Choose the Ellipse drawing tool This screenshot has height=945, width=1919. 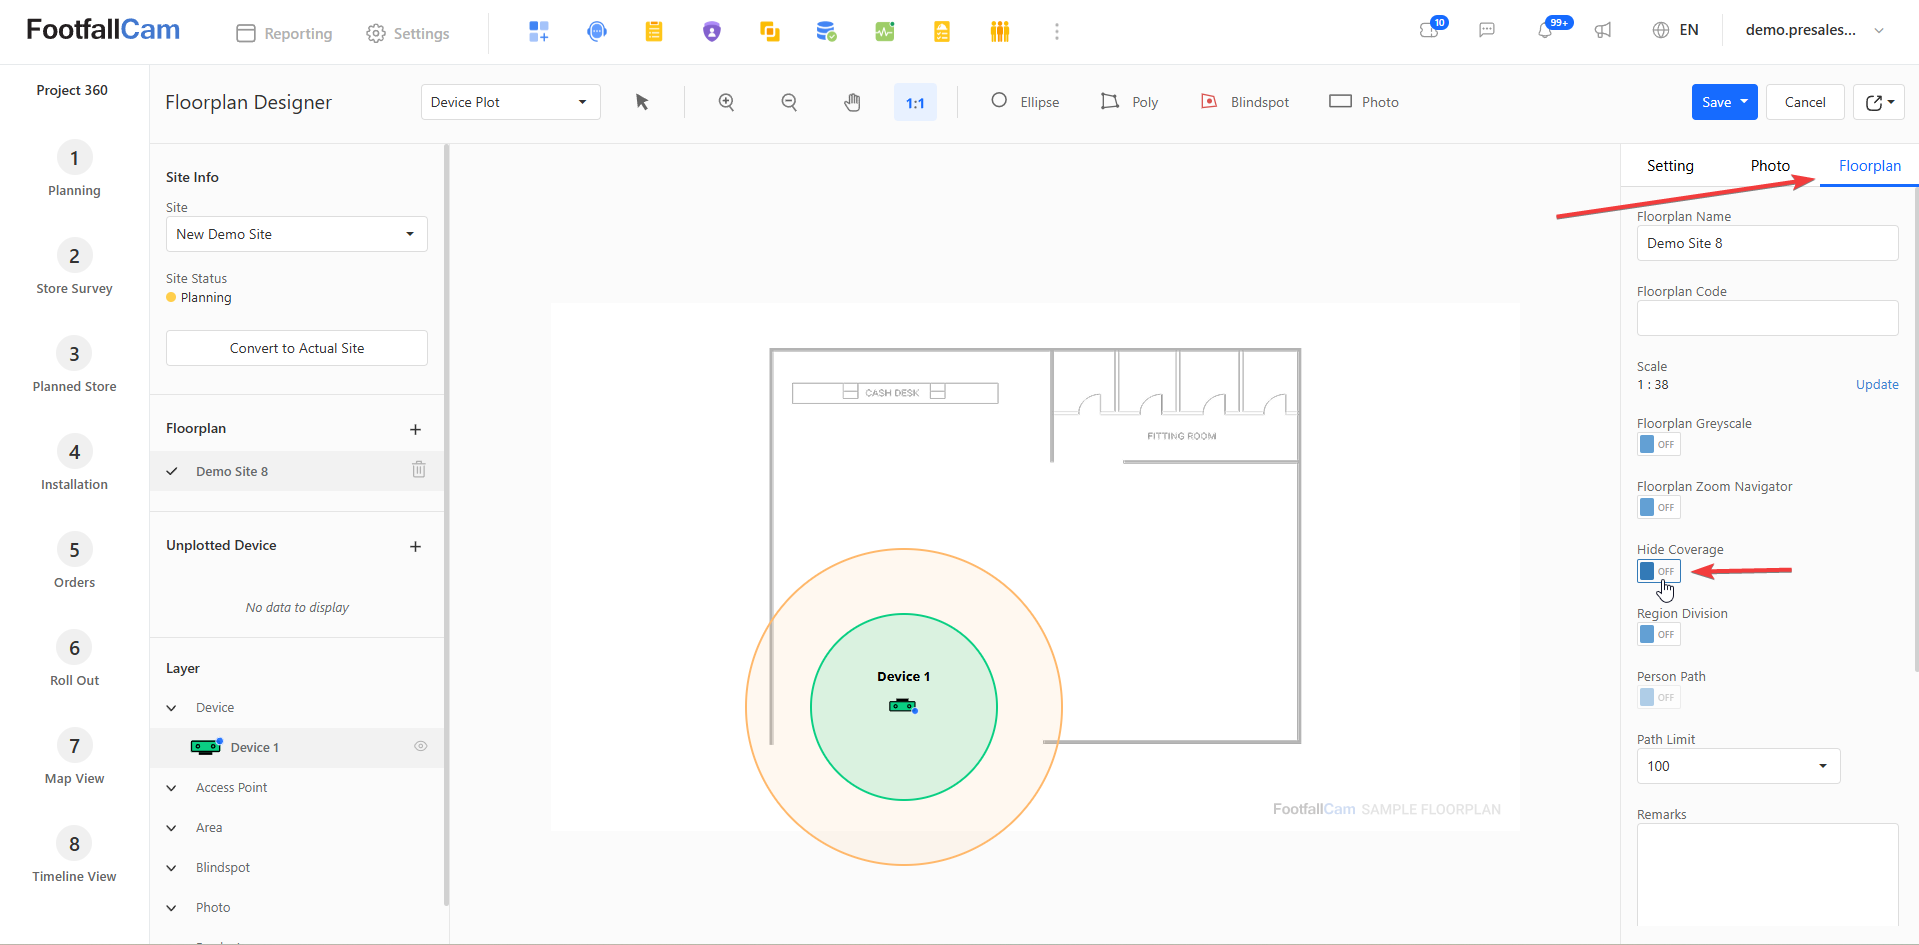pyautogui.click(x=1025, y=102)
